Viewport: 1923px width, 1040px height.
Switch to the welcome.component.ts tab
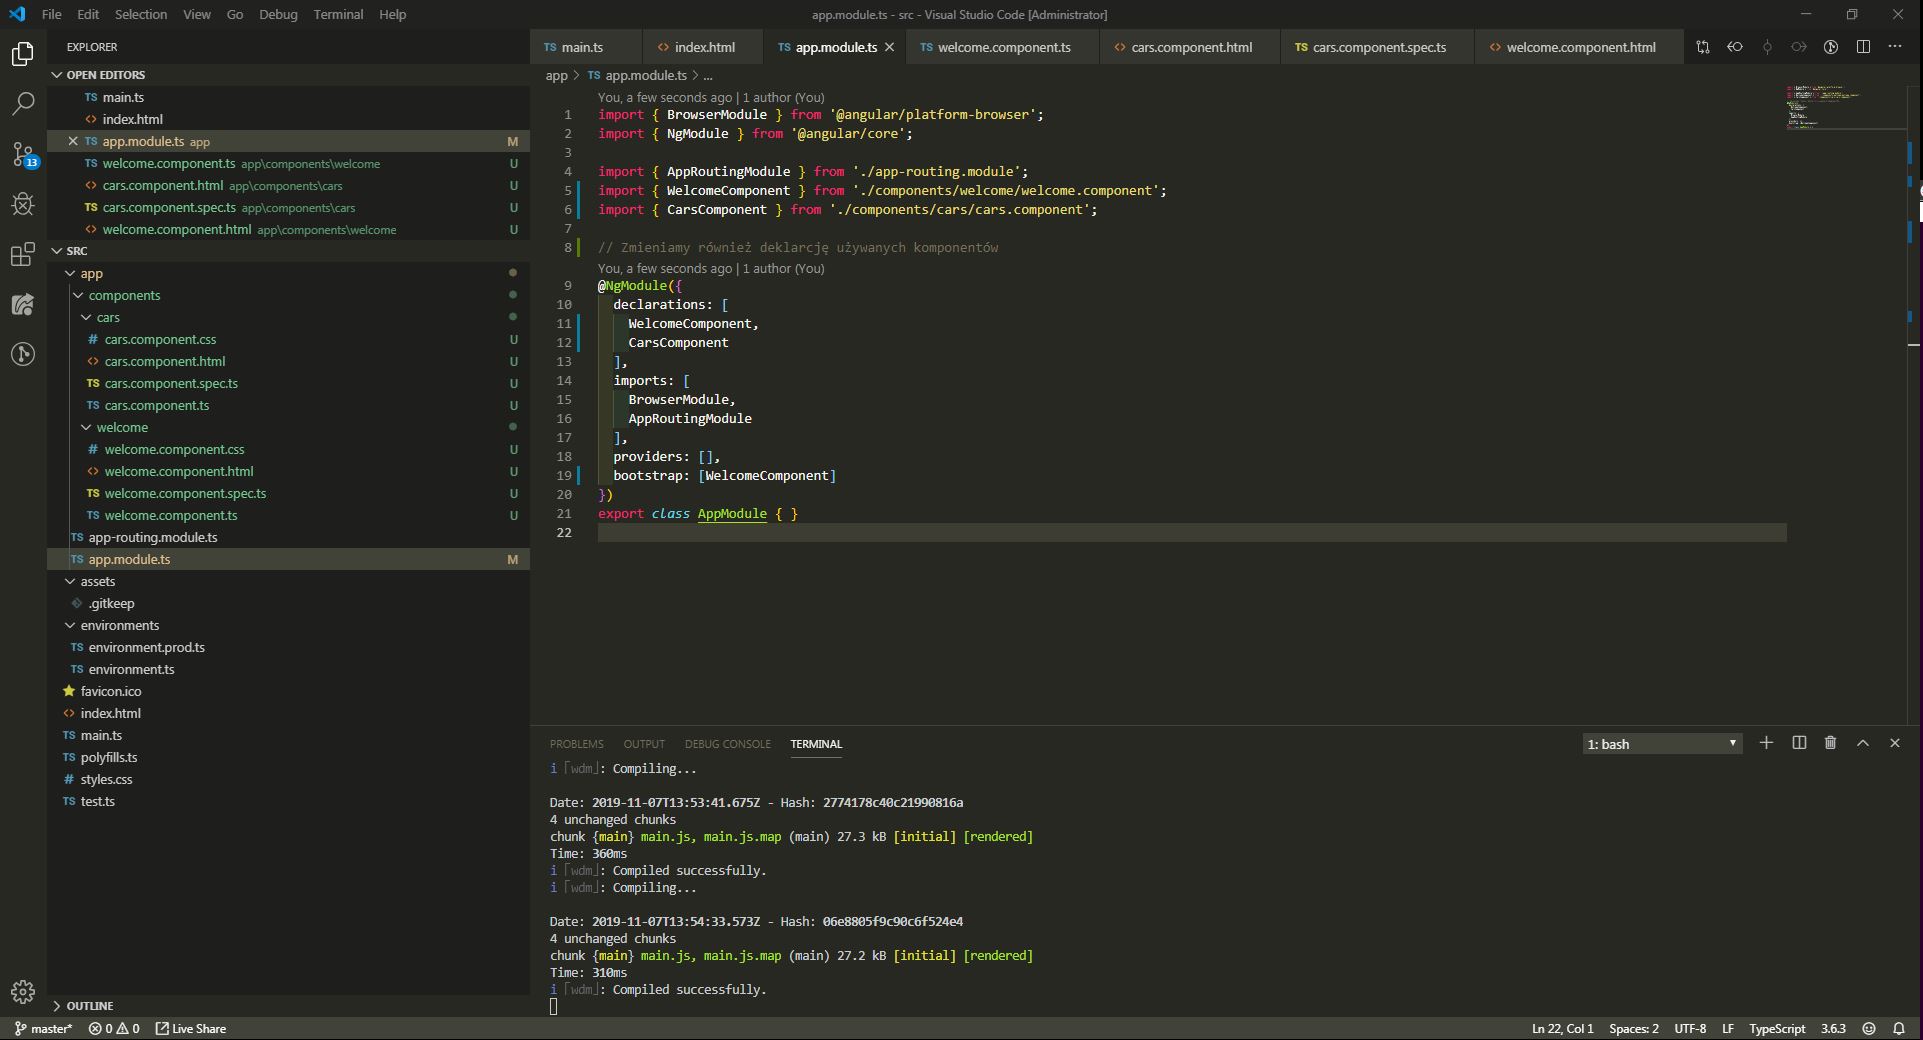click(1003, 47)
